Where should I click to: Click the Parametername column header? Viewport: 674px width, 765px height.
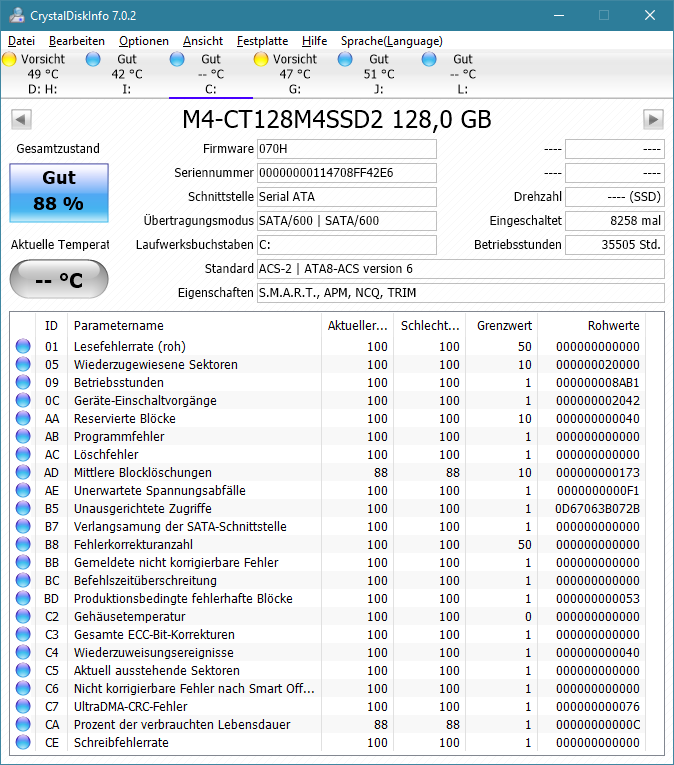[194, 325]
